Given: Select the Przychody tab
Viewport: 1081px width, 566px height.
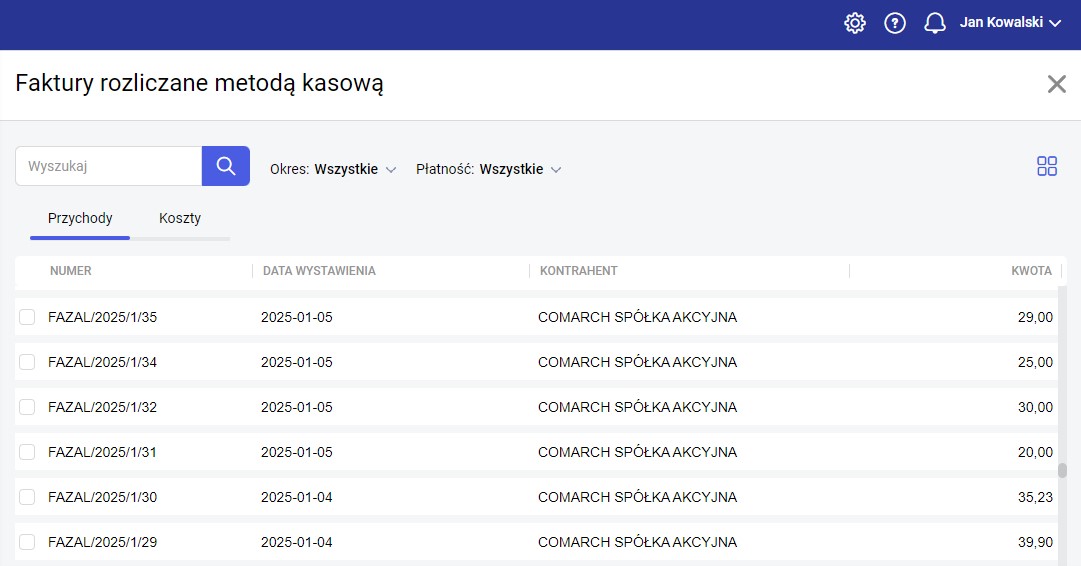Looking at the screenshot, I should (x=80, y=218).
